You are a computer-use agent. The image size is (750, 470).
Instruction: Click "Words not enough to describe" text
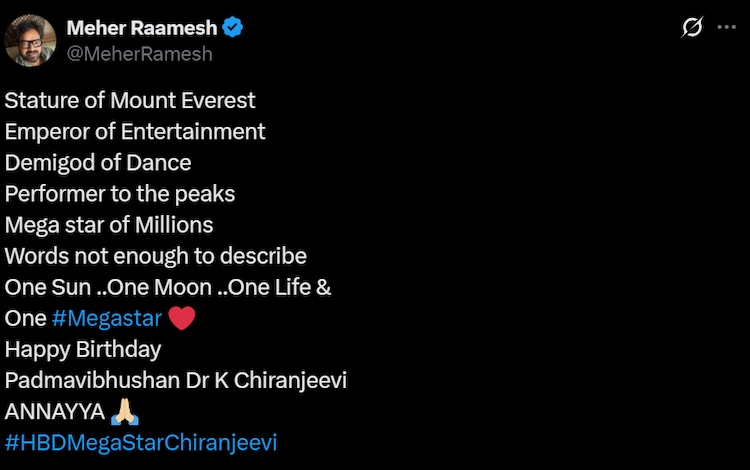(x=155, y=256)
